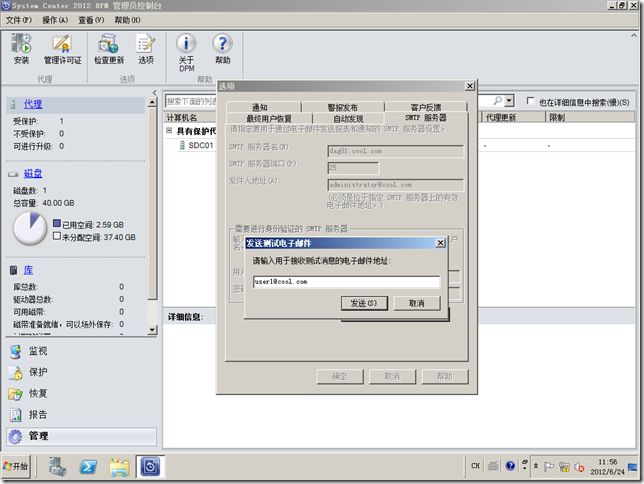Click the About DPM (关于 DPM) icon
Viewport: 644px width, 484px height.
[x=186, y=53]
